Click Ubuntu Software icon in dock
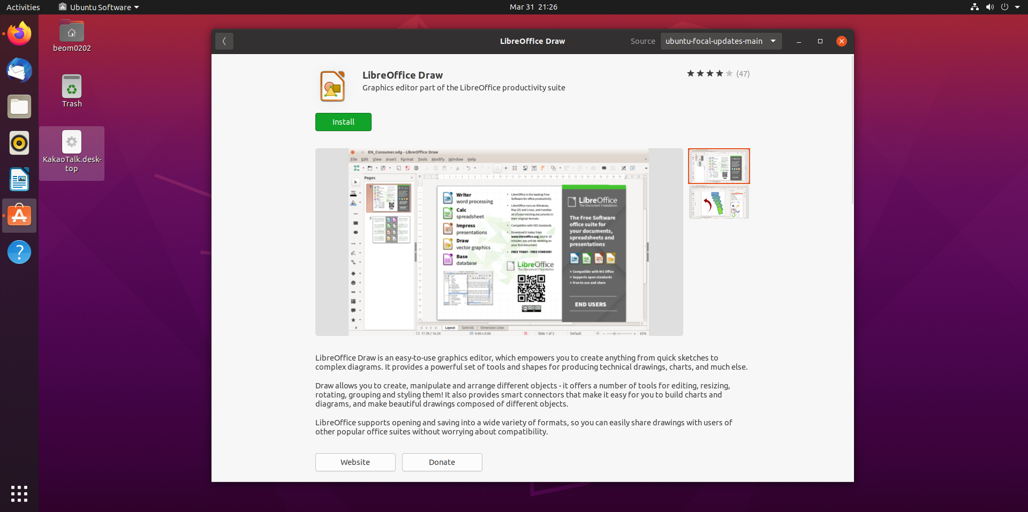The height and width of the screenshot is (512, 1028). click(19, 215)
